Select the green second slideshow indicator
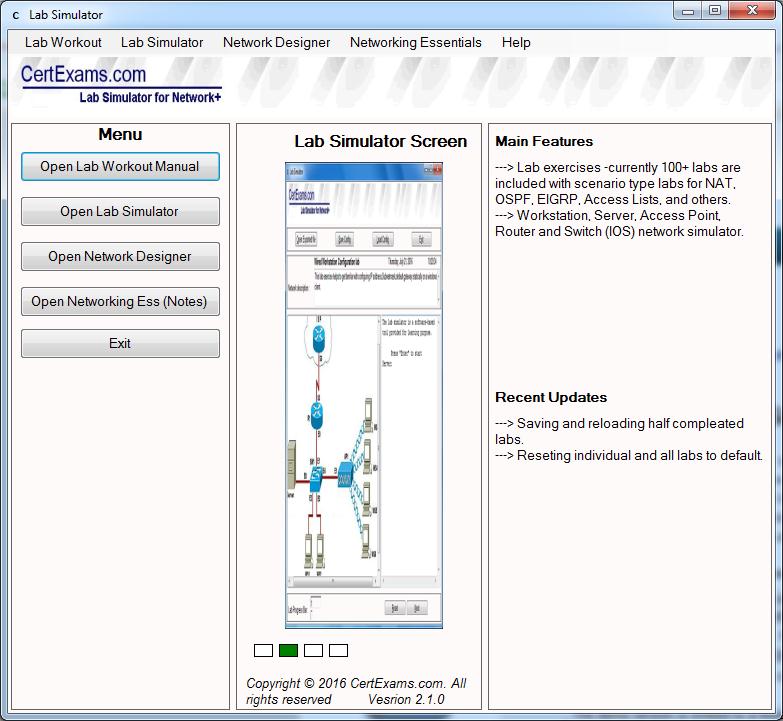The width and height of the screenshot is (783, 721). click(288, 650)
